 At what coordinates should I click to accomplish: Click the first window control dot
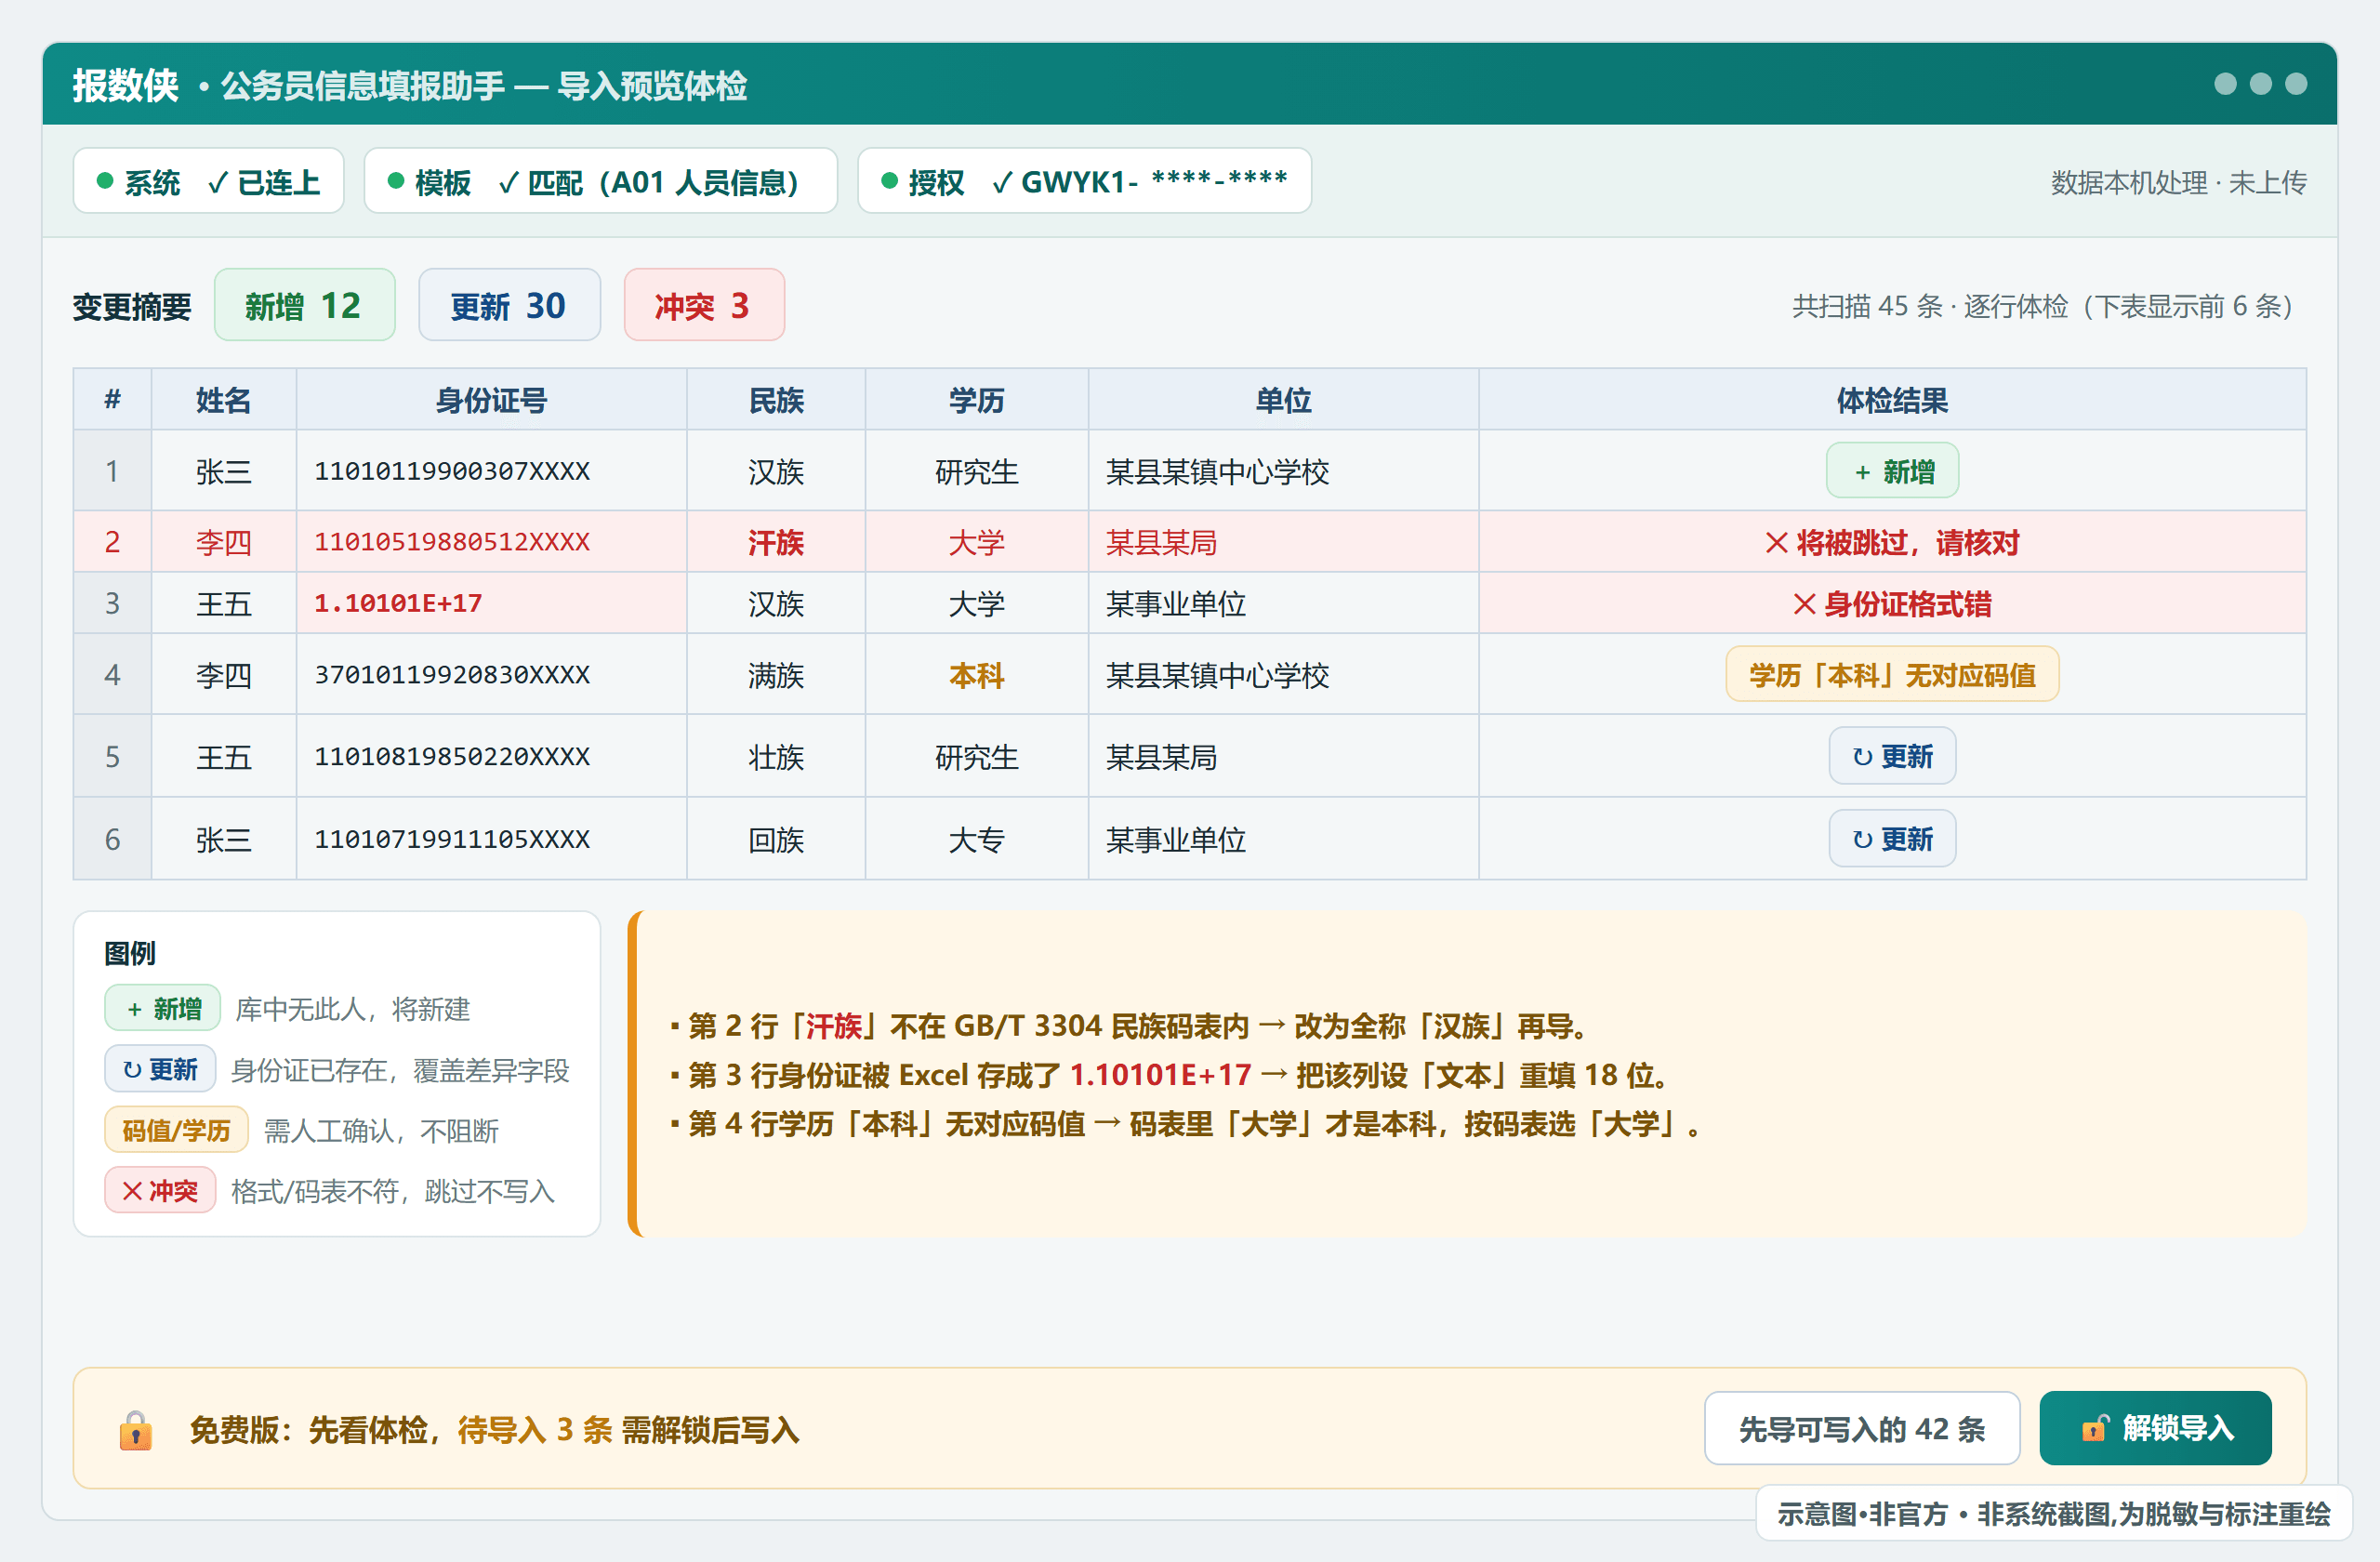[x=2225, y=84]
